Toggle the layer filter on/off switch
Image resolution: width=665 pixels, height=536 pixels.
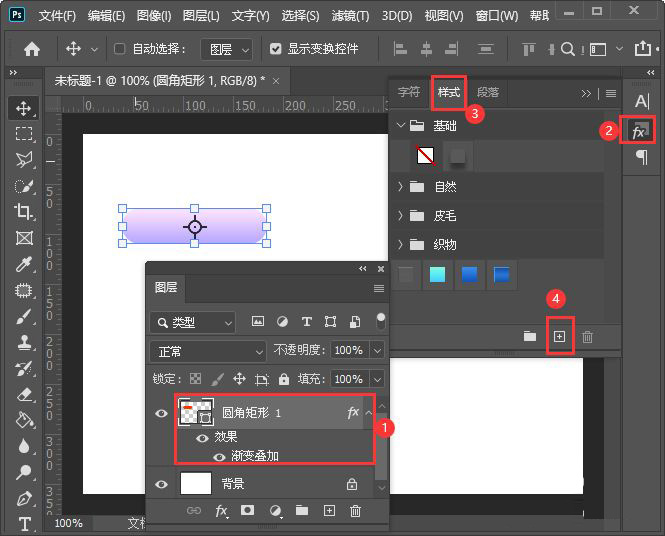pyautogui.click(x=381, y=321)
